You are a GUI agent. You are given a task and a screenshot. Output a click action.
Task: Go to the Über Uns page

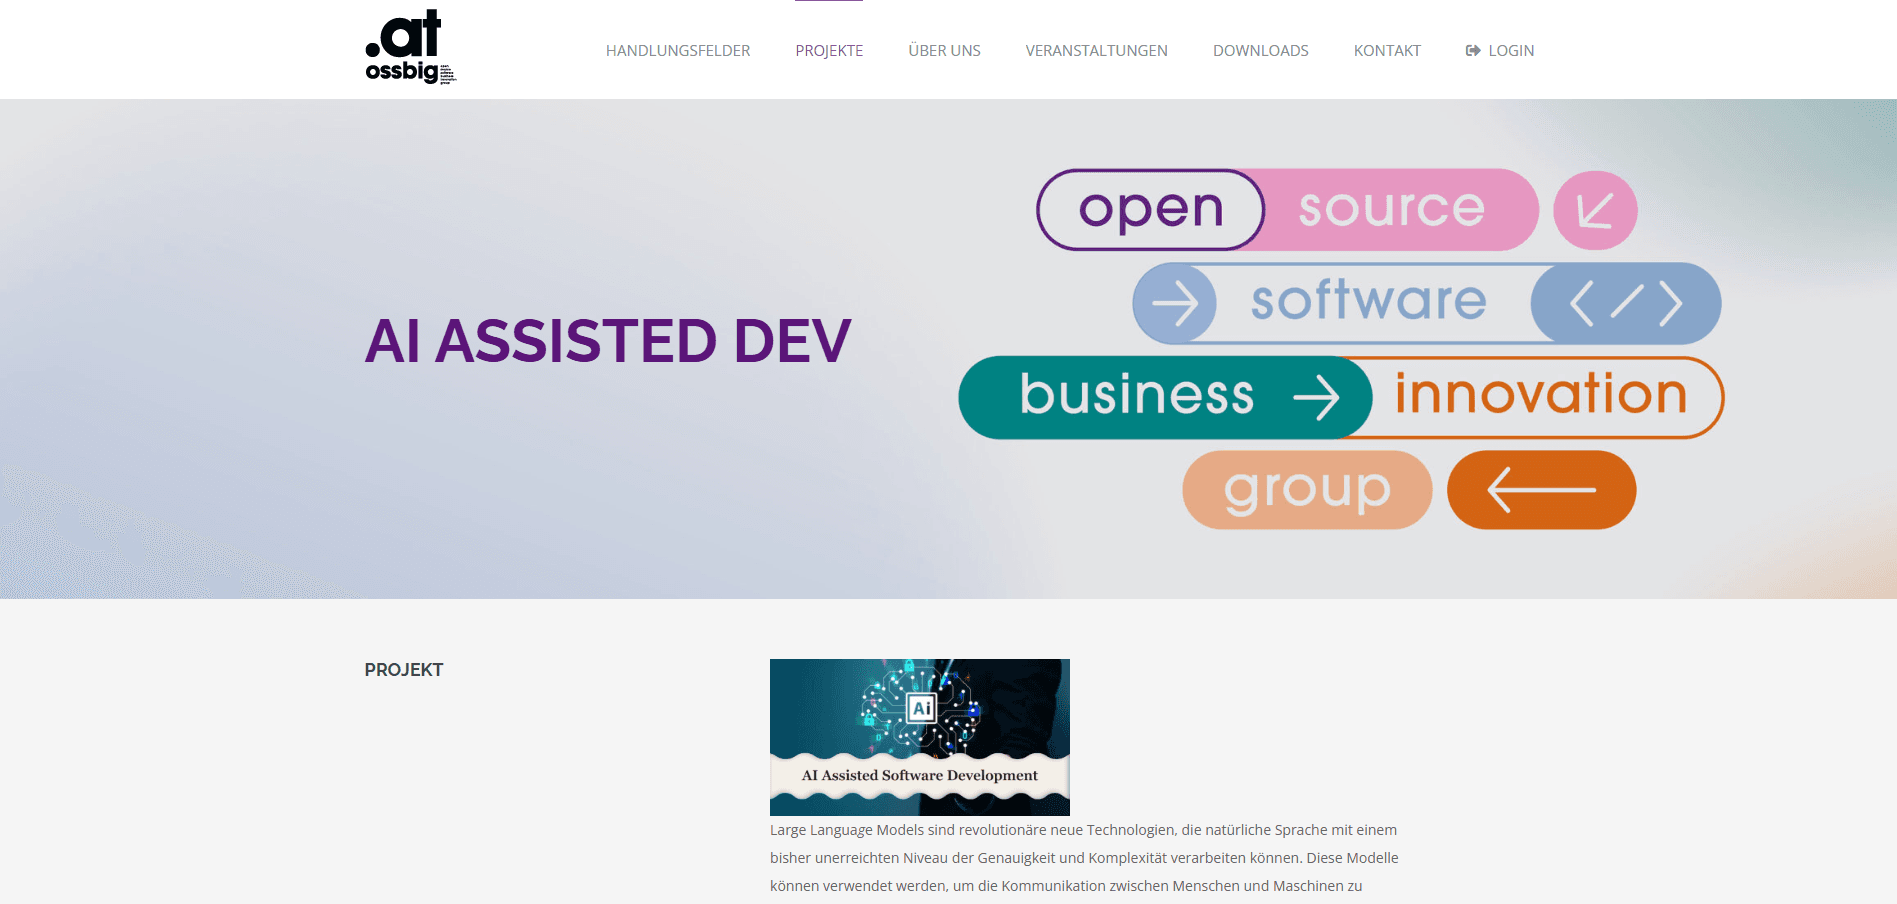944,51
